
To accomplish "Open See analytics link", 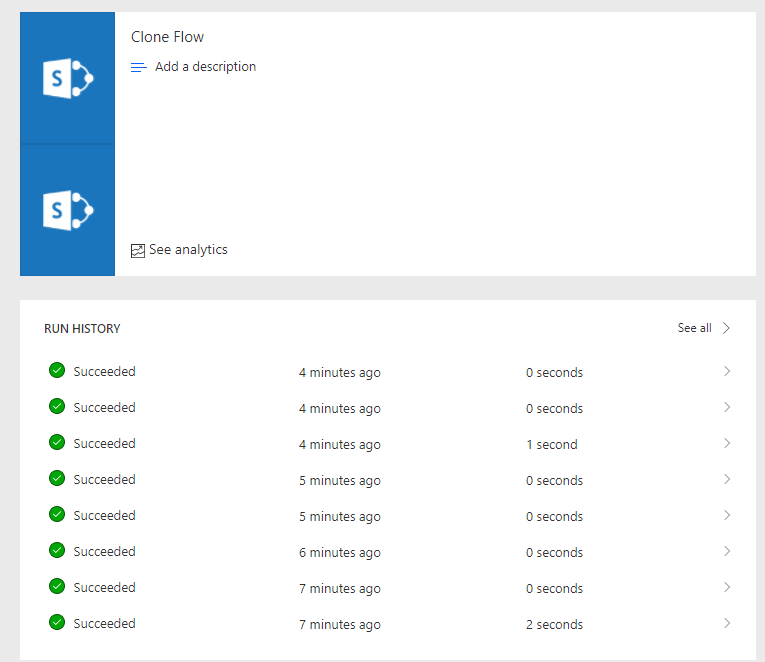I will (188, 250).
